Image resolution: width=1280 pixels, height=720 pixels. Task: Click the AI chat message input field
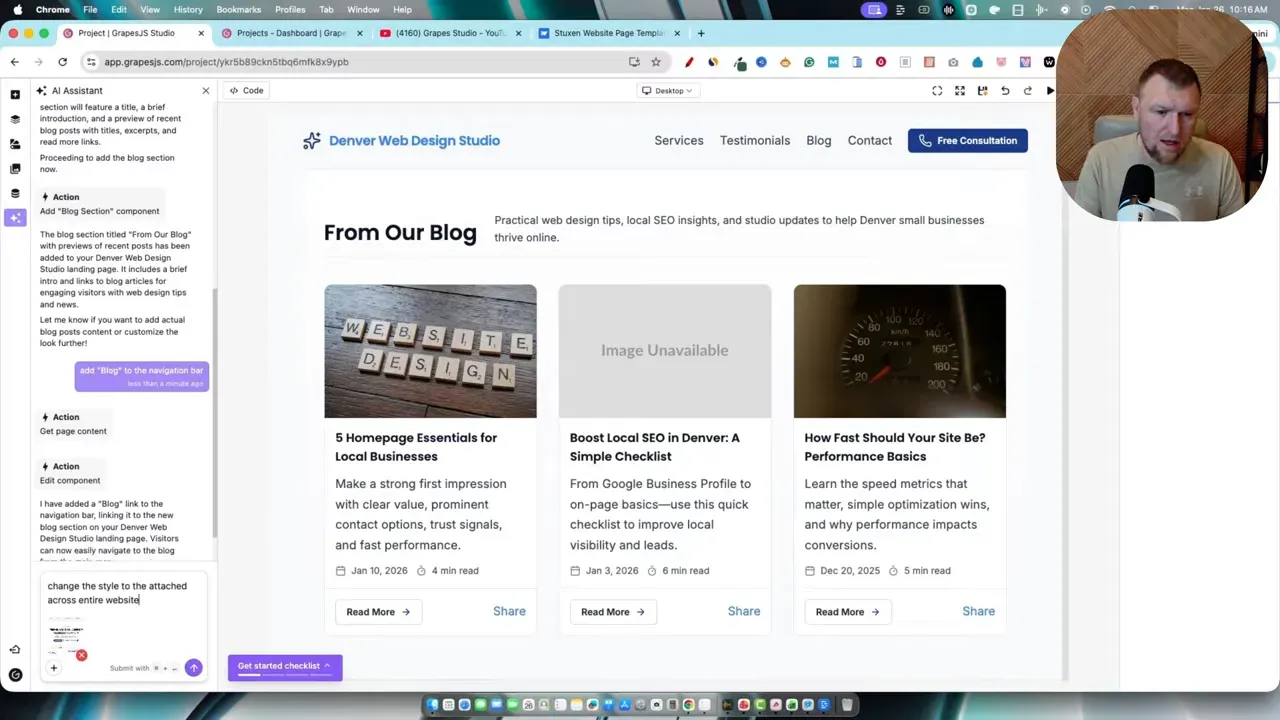click(x=120, y=592)
